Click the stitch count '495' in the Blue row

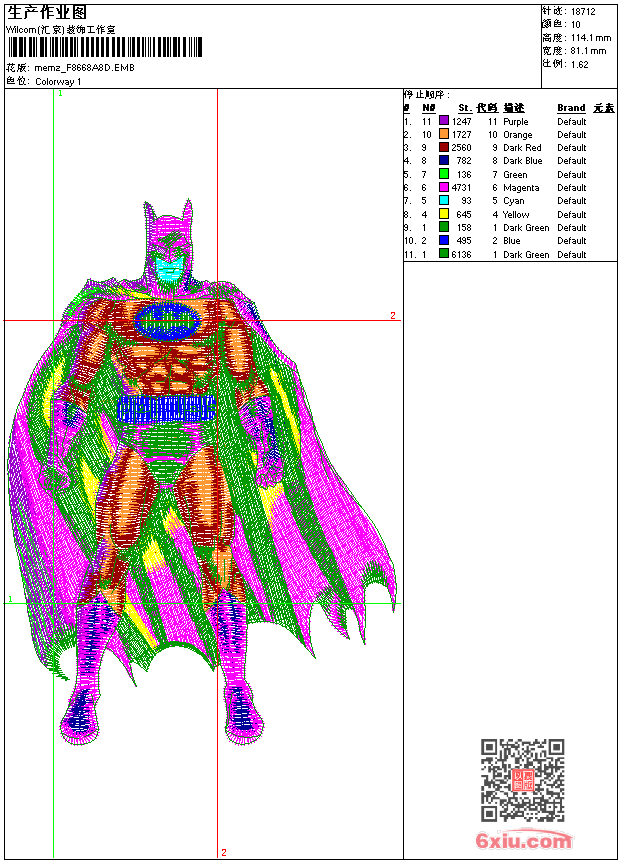(464, 241)
